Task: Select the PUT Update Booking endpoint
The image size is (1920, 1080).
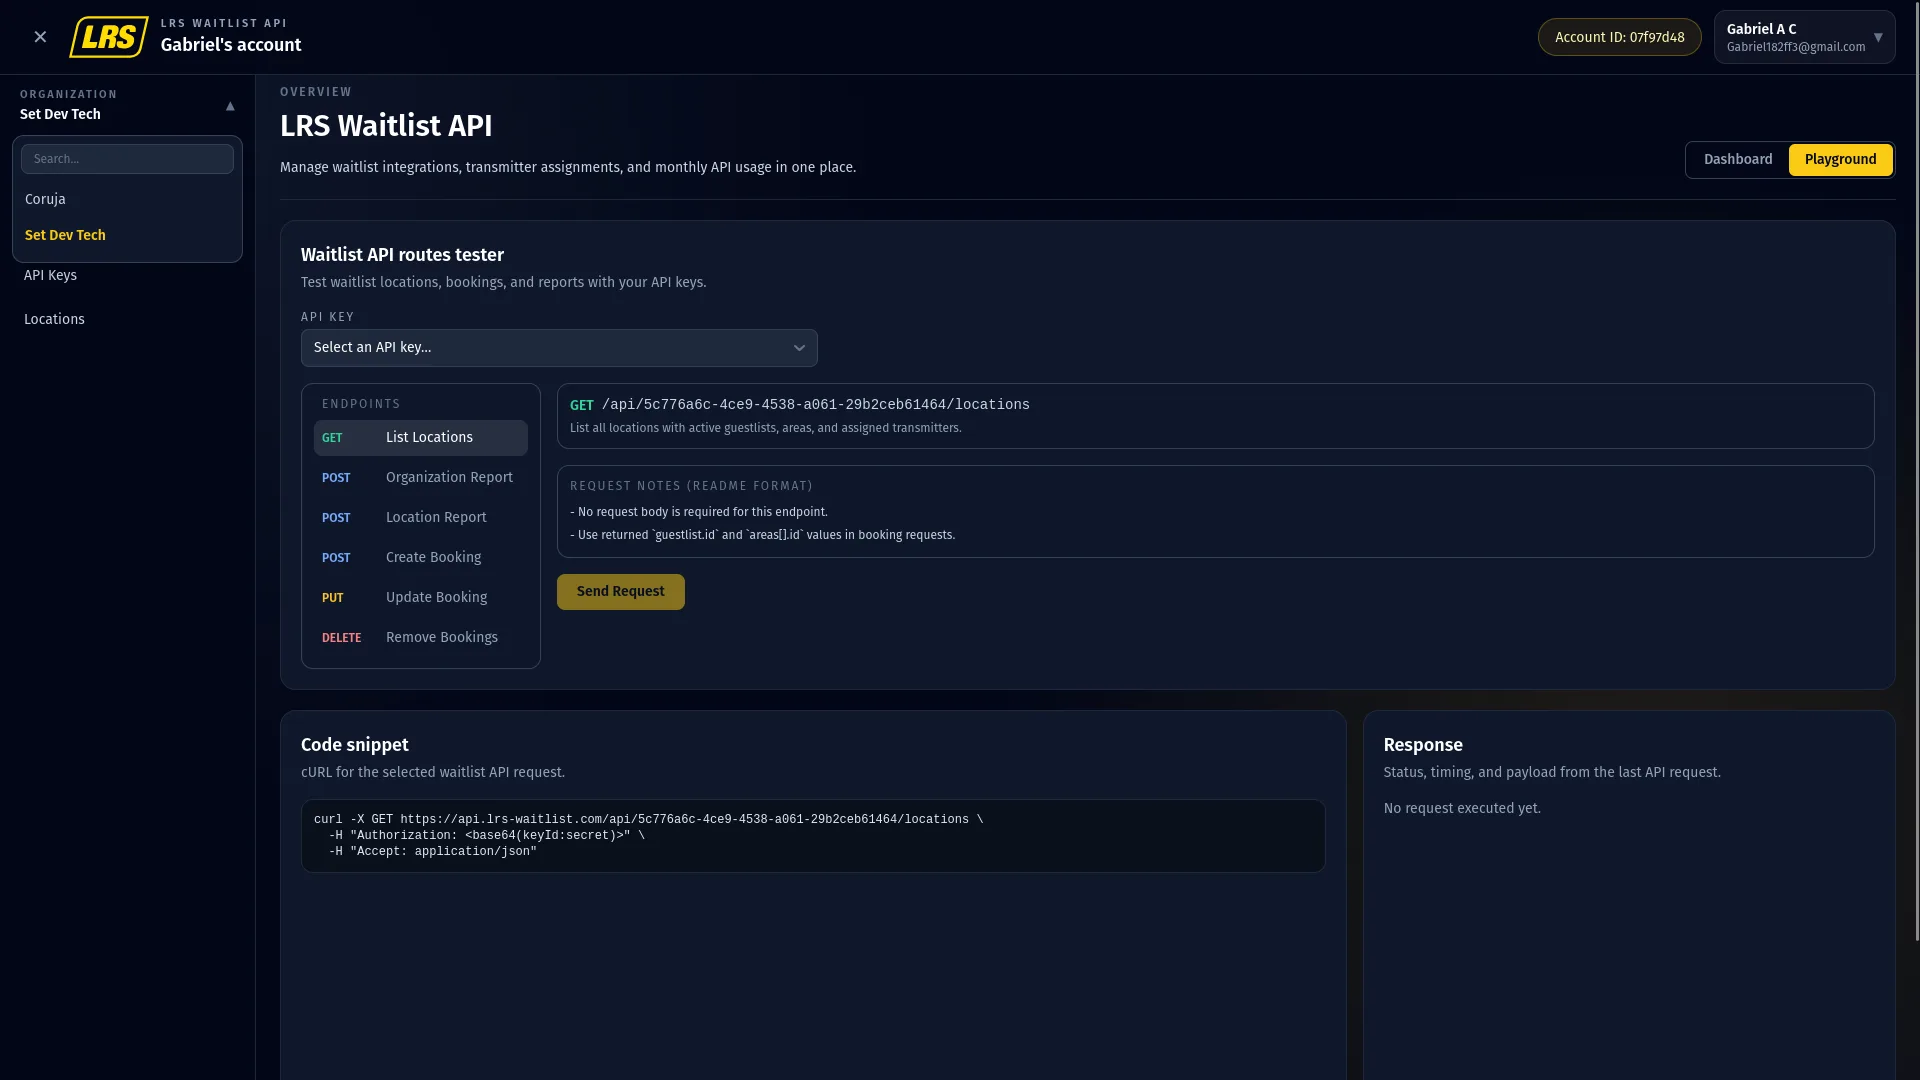Action: tap(420, 598)
